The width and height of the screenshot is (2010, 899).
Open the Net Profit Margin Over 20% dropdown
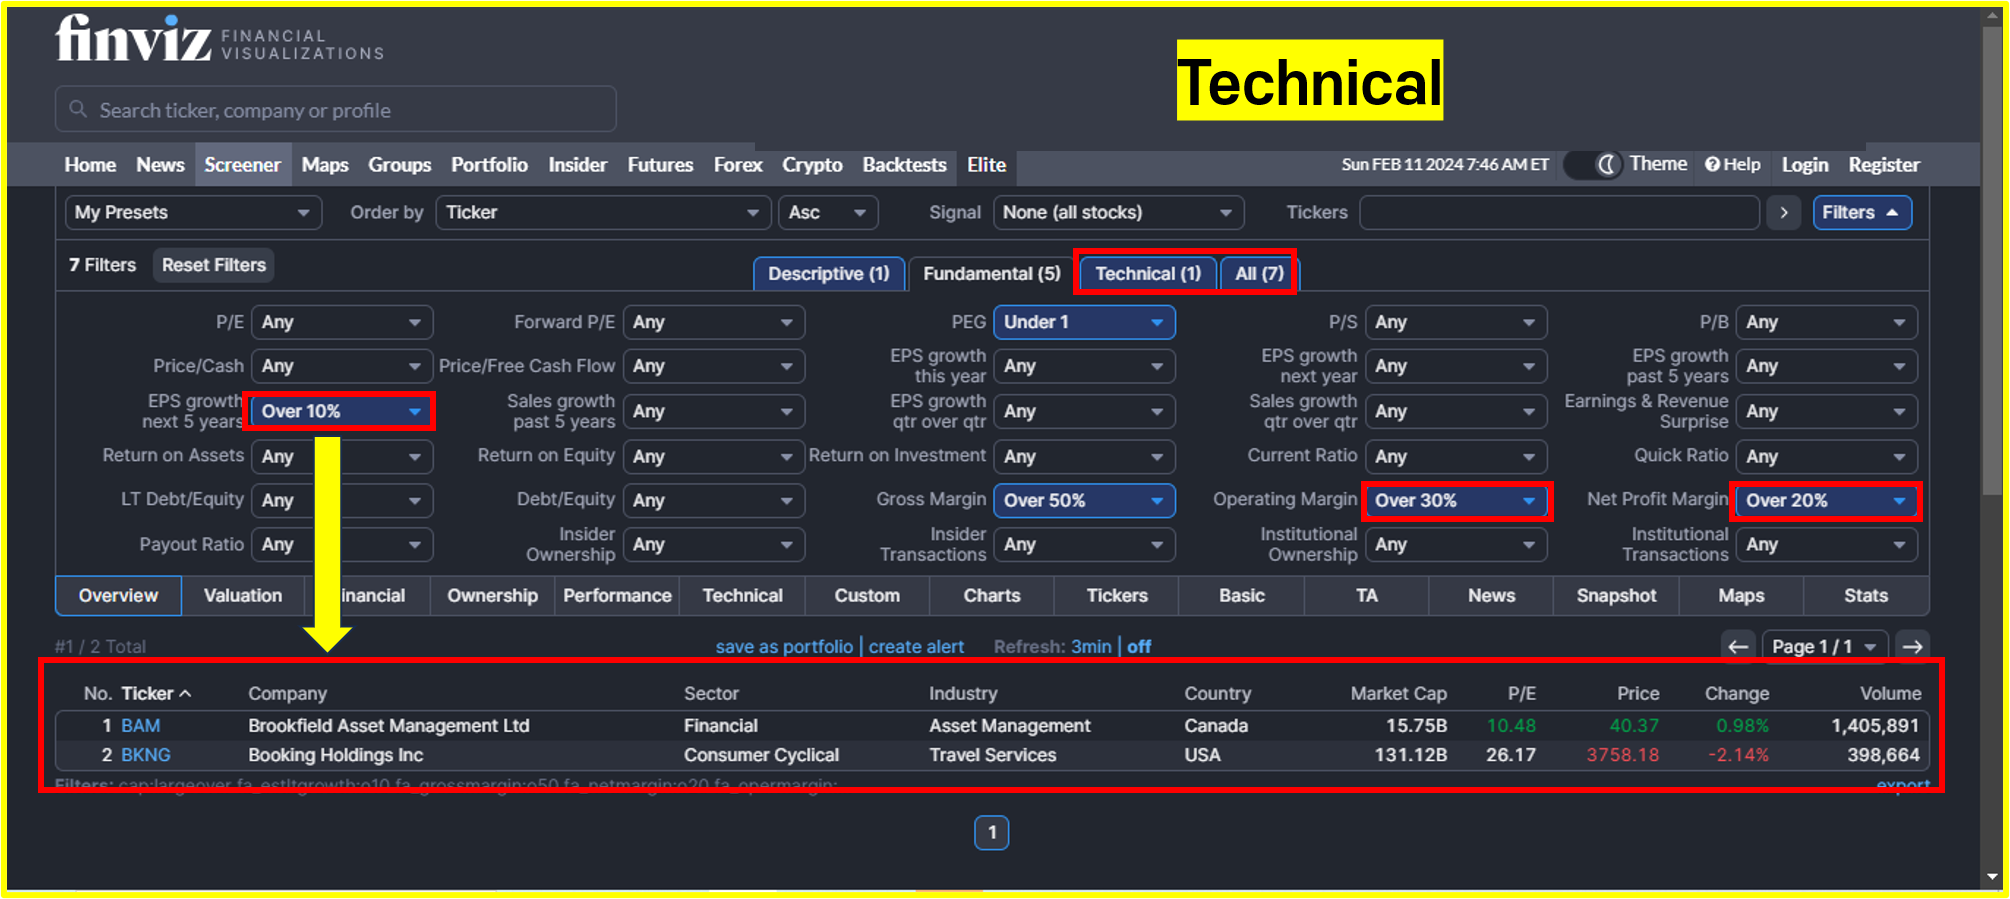pos(1827,500)
